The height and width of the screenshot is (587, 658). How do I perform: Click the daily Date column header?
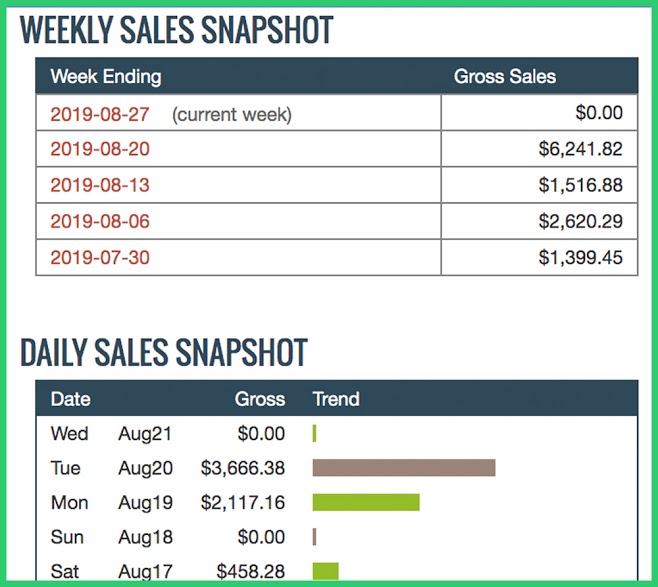coord(70,399)
